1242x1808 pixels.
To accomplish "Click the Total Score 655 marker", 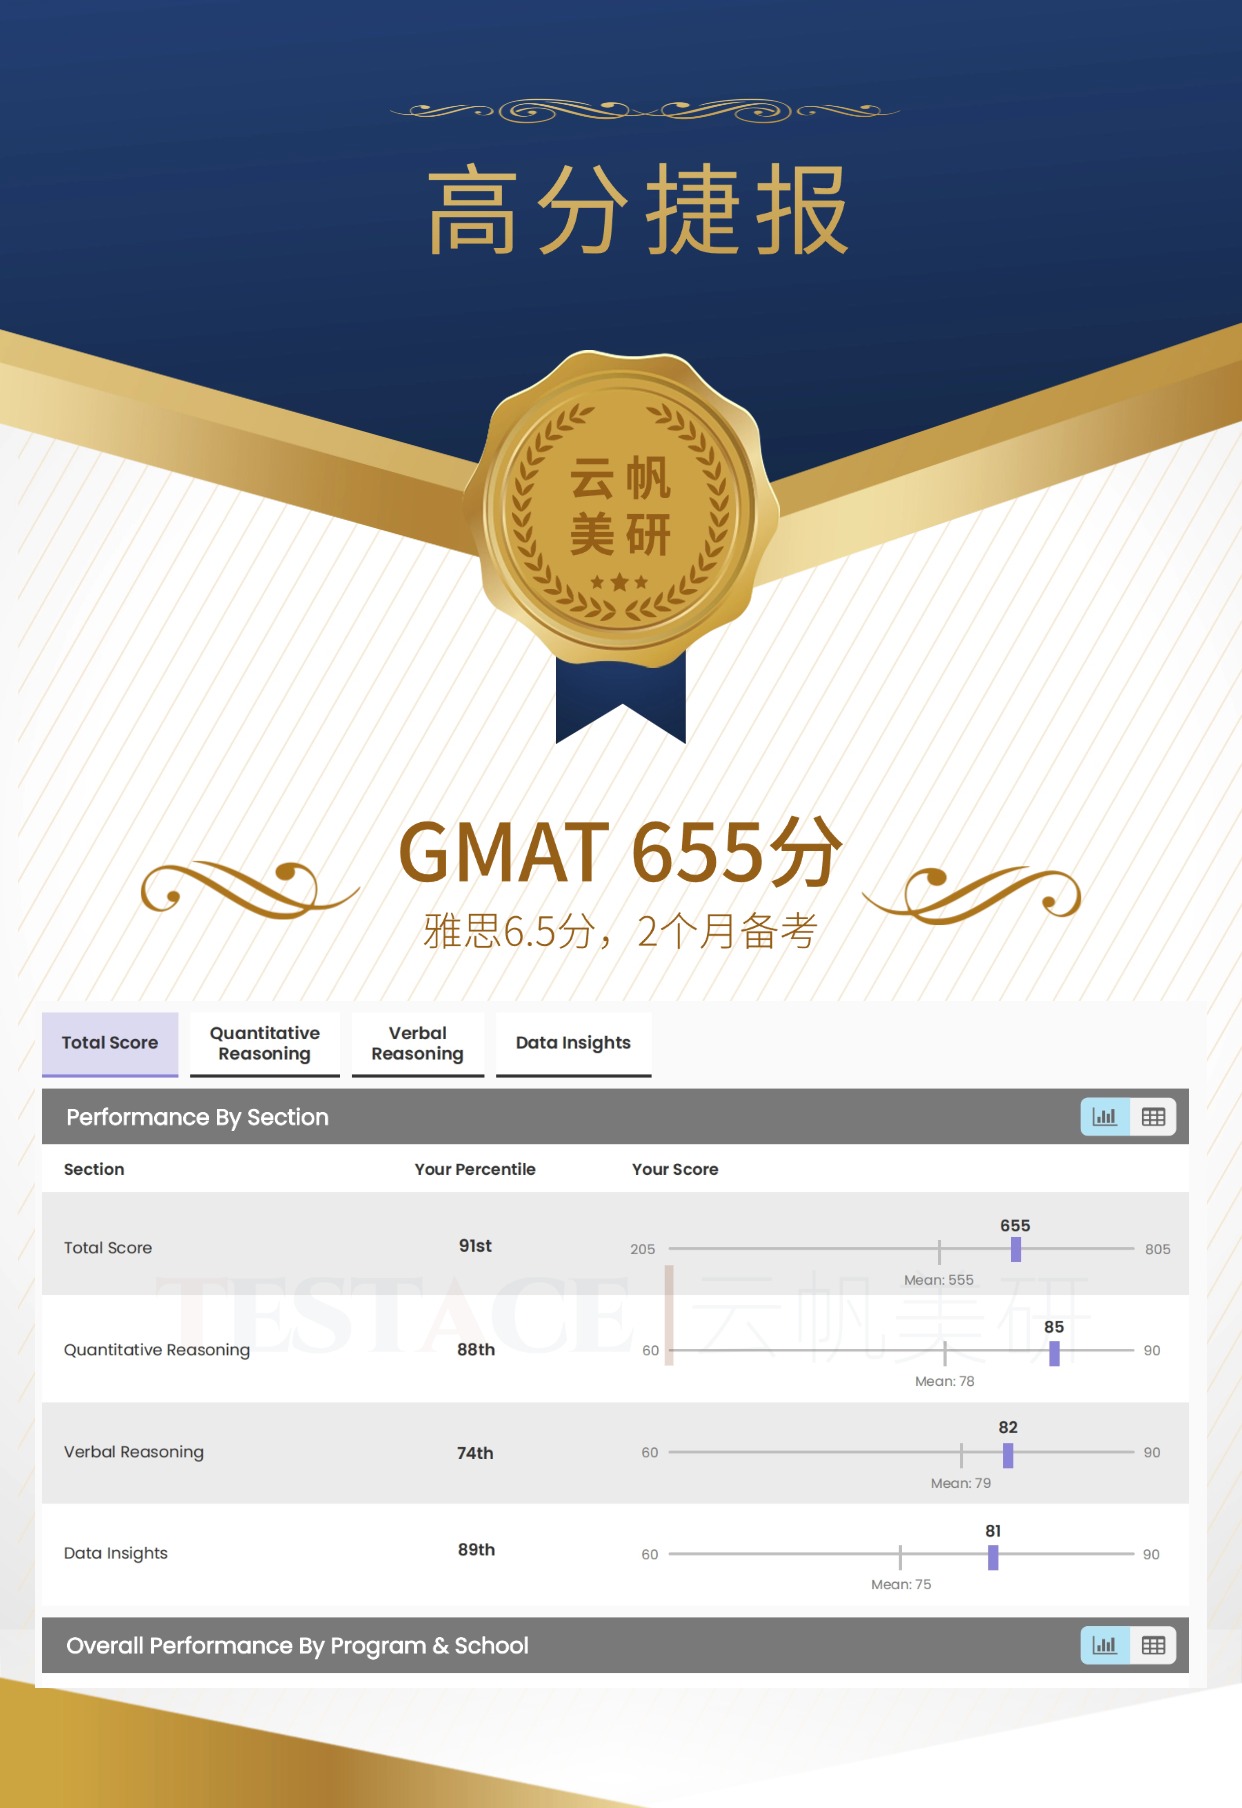I will (x=1016, y=1249).
